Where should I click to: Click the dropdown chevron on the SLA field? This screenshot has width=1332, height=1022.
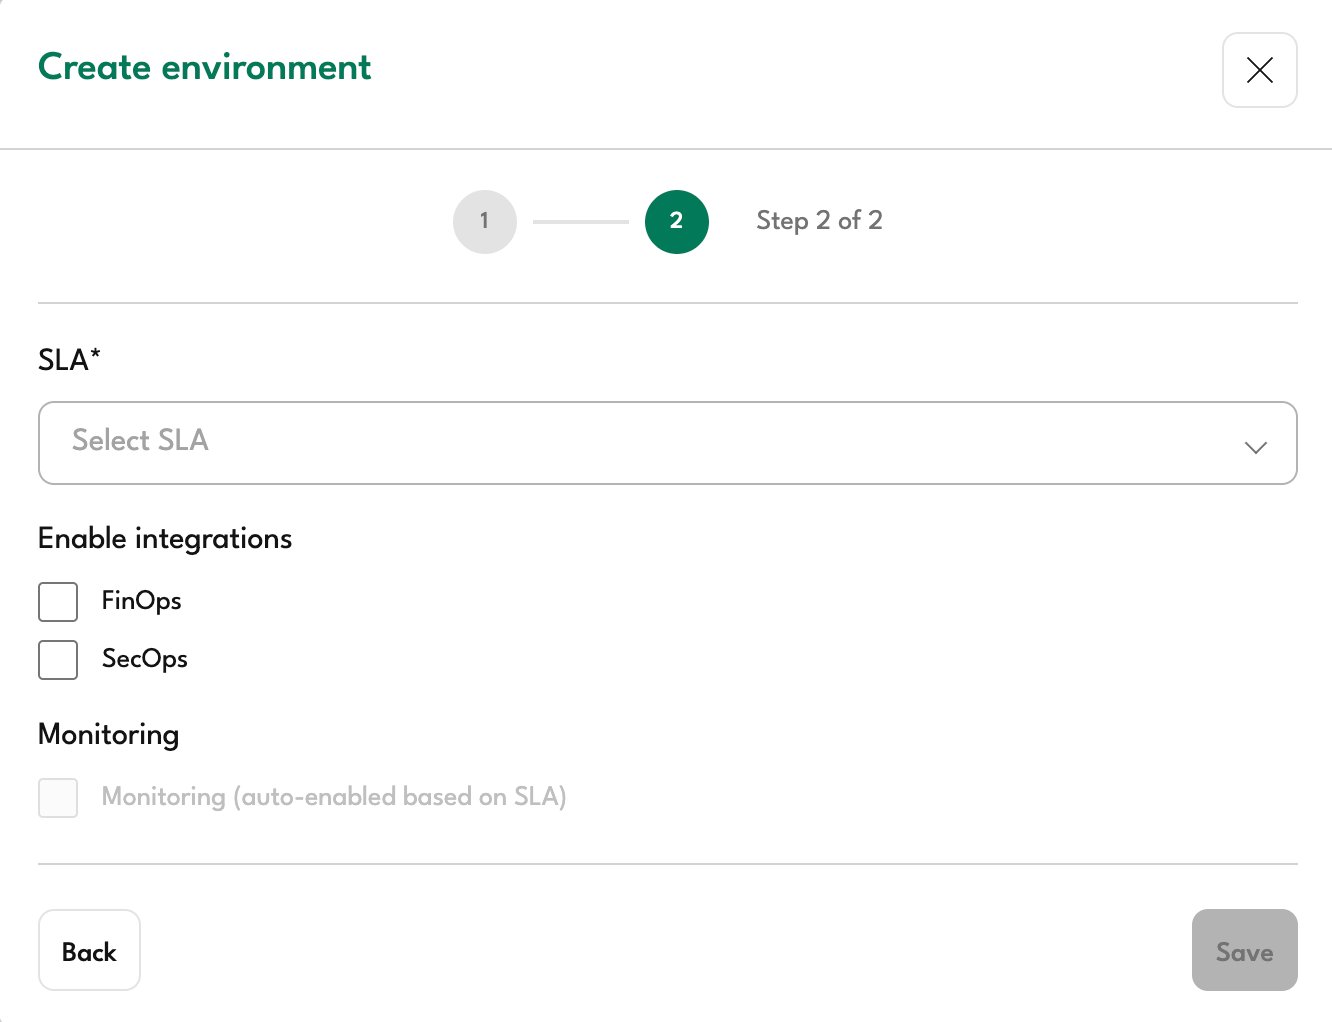pos(1255,448)
